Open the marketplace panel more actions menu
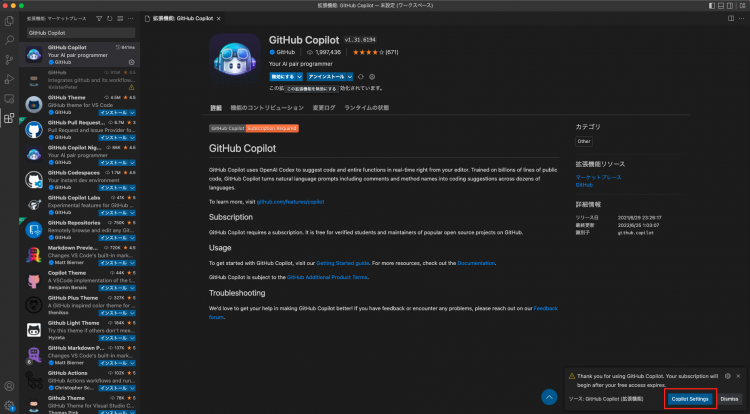The height and width of the screenshot is (414, 750). point(131,19)
